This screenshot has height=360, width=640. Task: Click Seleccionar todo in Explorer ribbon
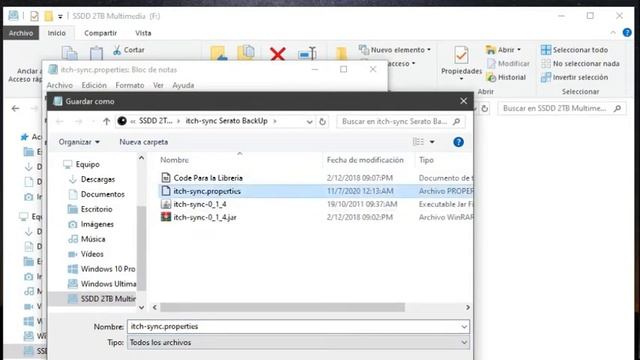[574, 50]
